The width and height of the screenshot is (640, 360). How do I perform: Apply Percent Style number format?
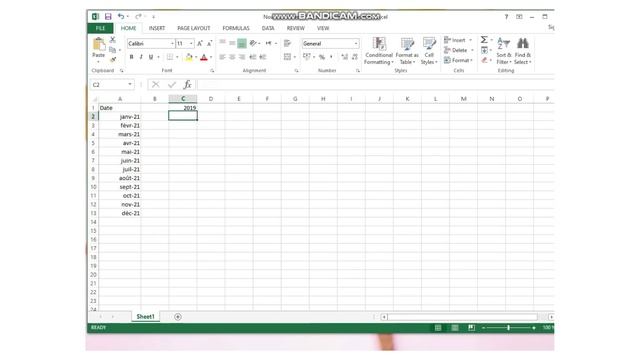click(322, 57)
